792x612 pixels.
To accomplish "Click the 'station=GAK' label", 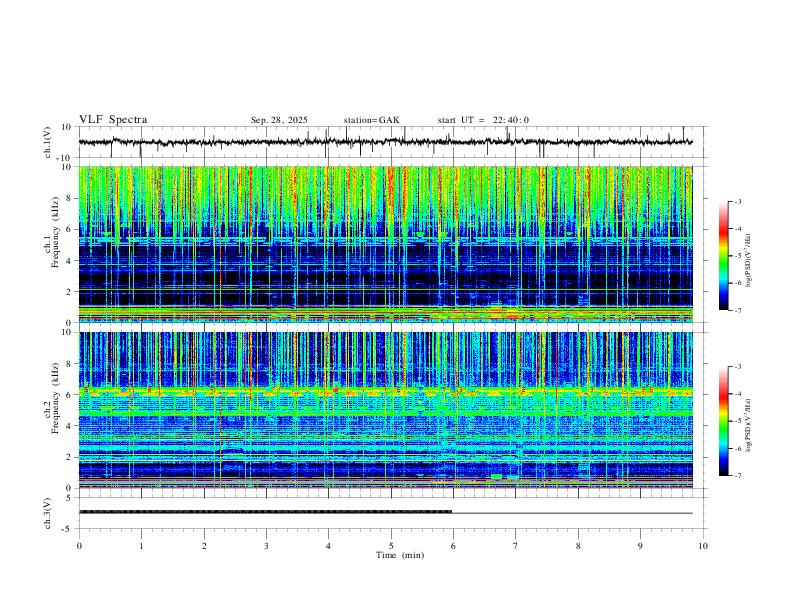I will click(371, 120).
